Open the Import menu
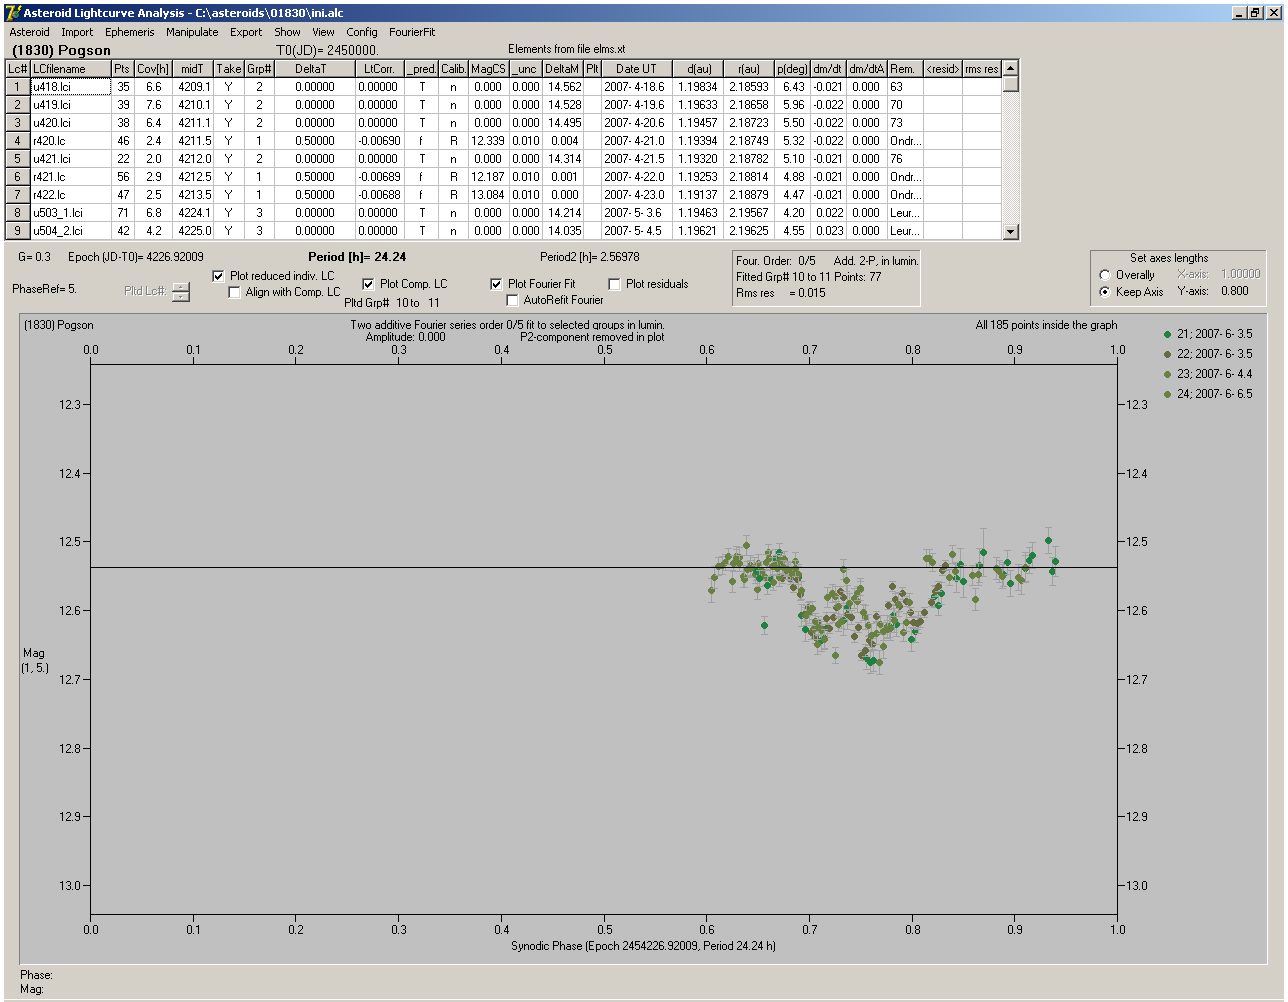Screen dimensions: 1288x1002 77,32
